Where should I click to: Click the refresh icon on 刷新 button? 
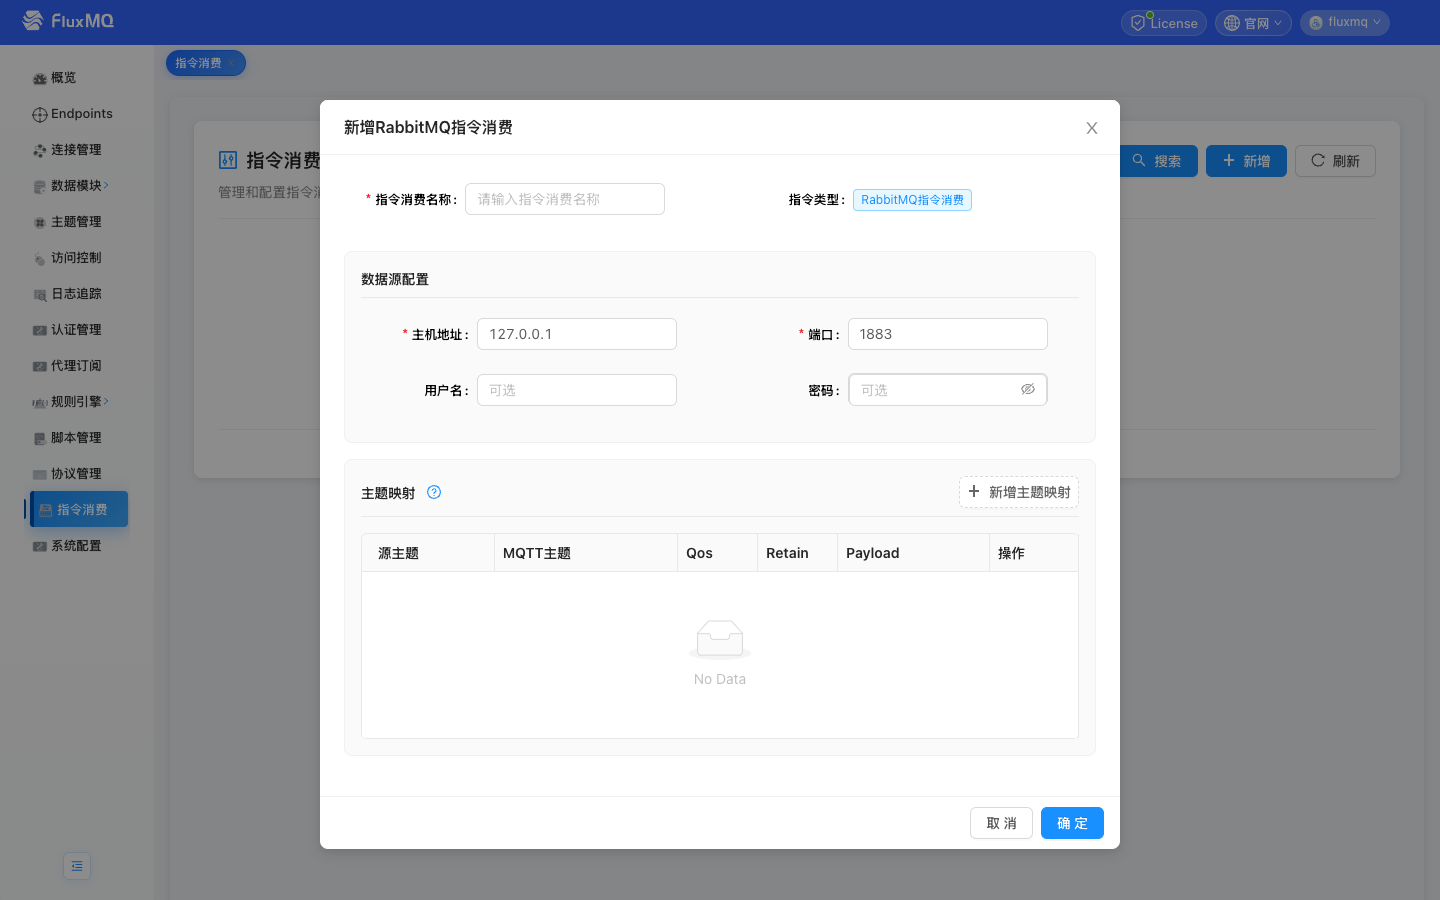pyautogui.click(x=1318, y=160)
